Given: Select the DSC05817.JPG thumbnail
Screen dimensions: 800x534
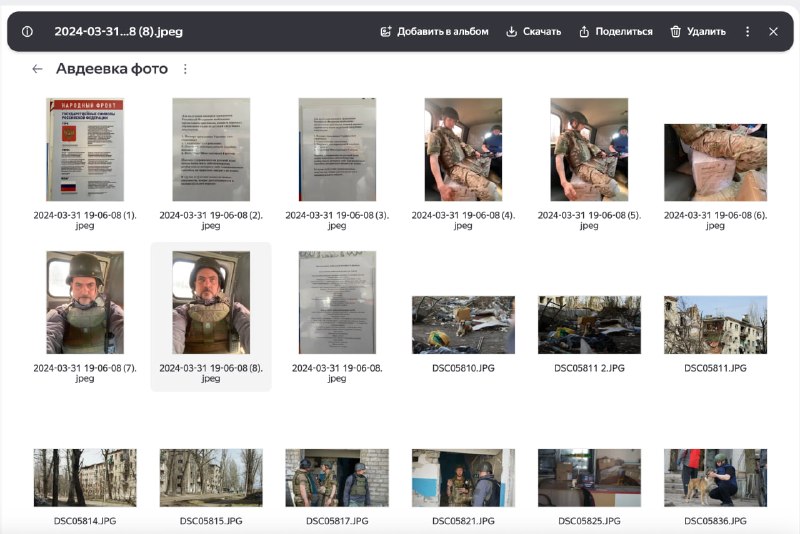Looking at the screenshot, I should 337,478.
